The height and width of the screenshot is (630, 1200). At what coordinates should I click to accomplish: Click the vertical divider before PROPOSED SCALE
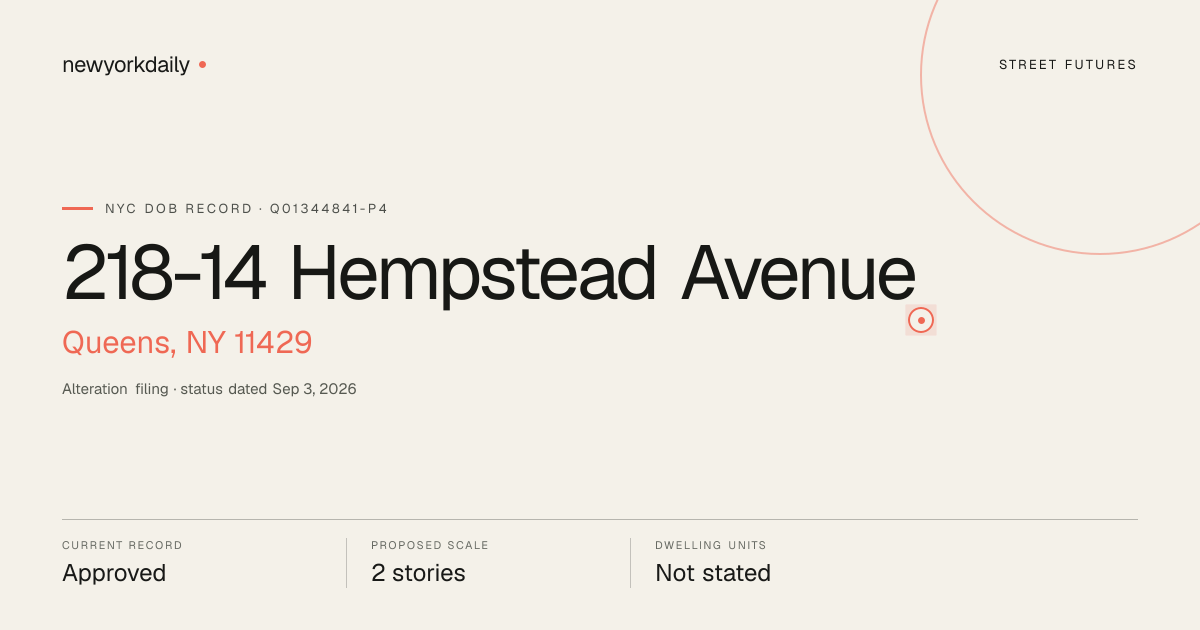pos(346,563)
